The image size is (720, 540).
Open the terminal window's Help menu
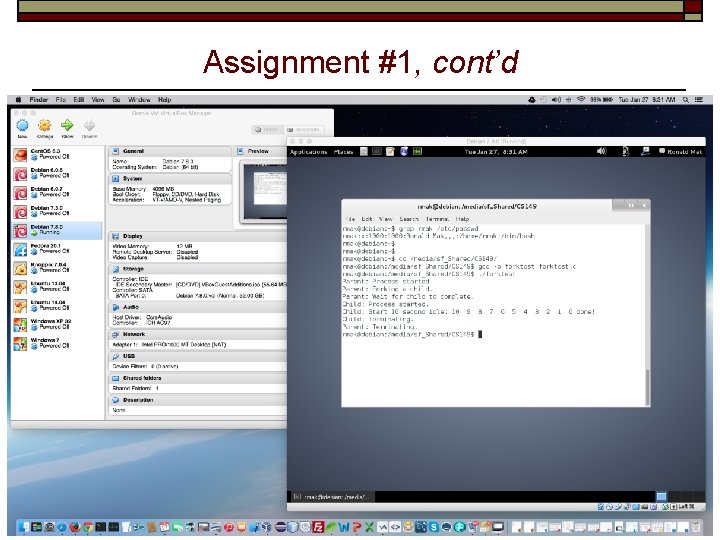(462, 219)
